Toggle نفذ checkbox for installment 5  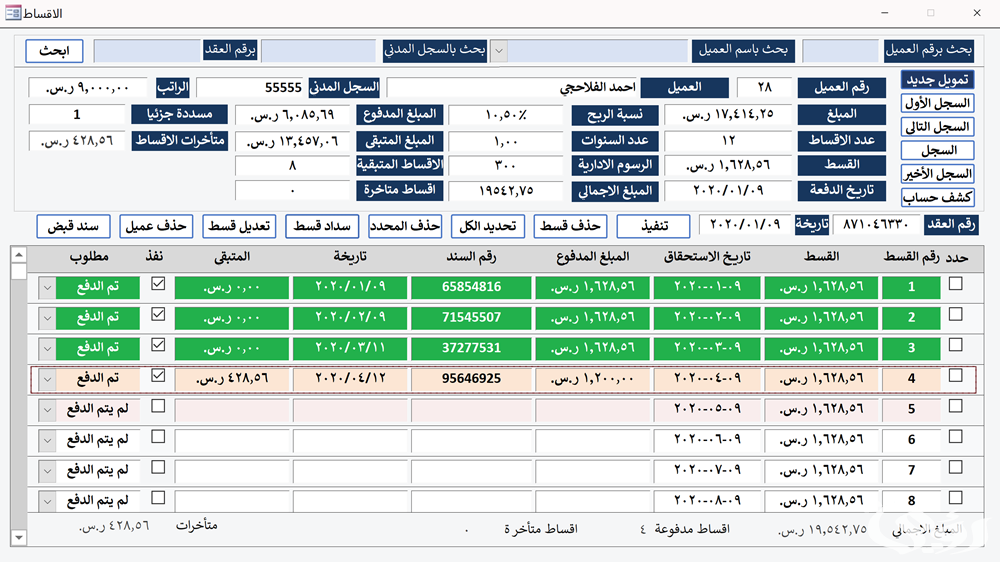[x=158, y=406]
